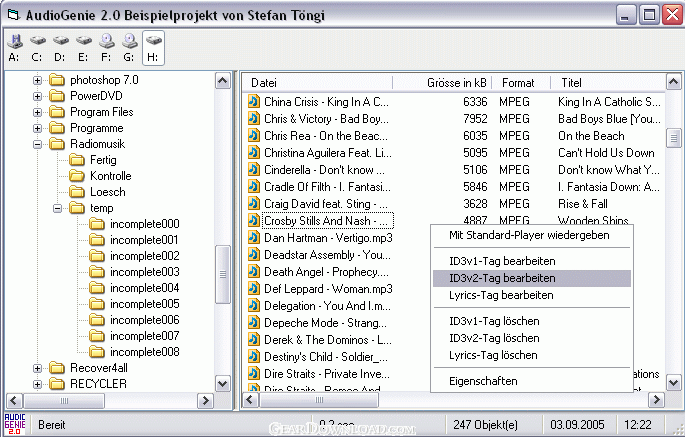This screenshot has height=437, width=685.
Task: Click file list scroll down arrow
Action: click(673, 382)
